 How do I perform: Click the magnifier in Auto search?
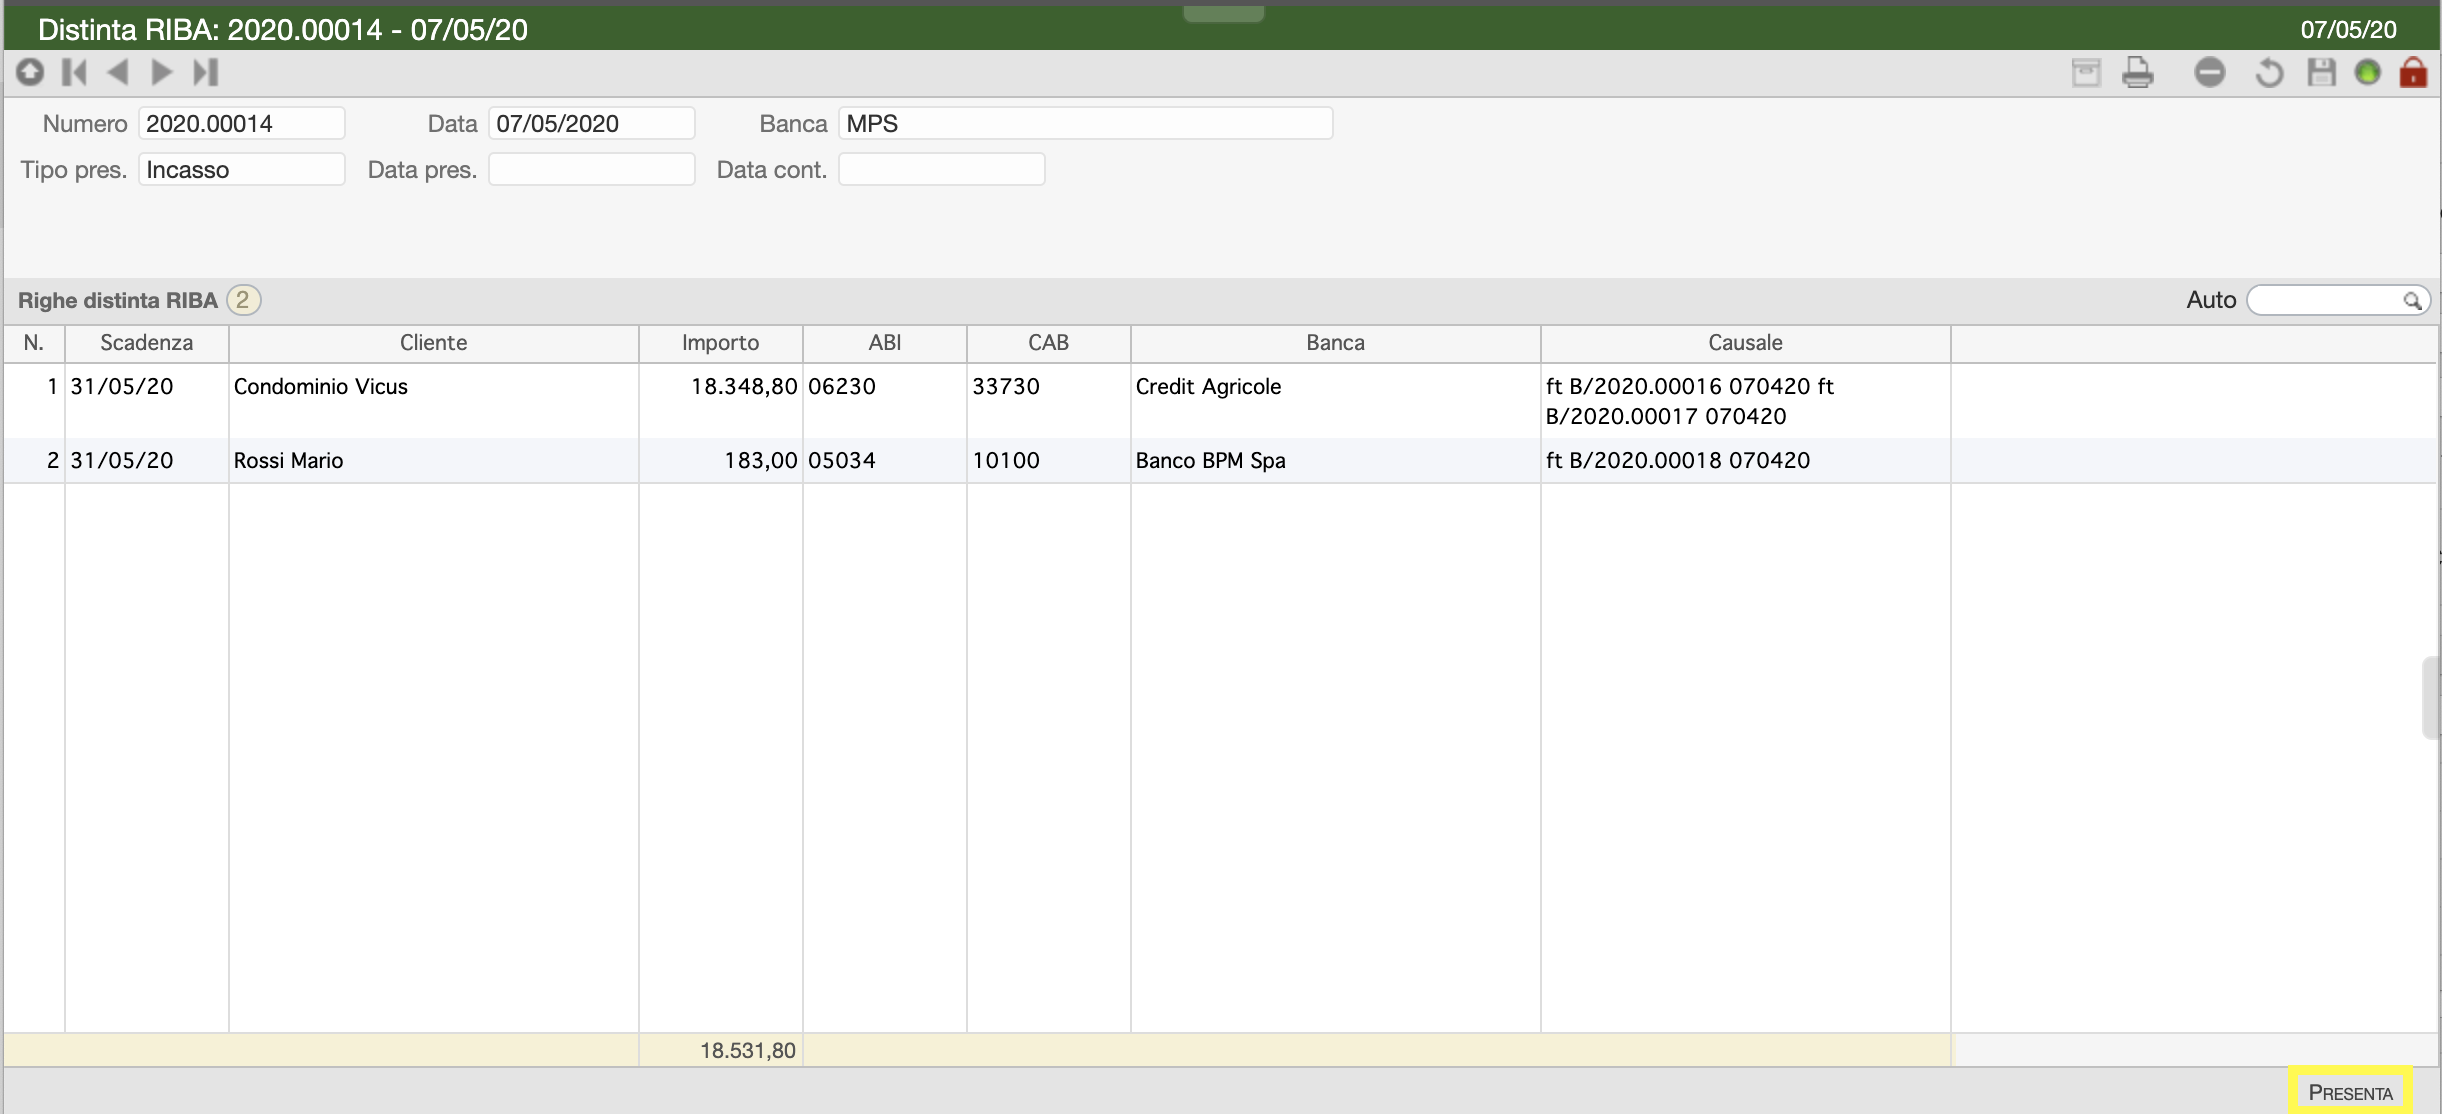[x=2413, y=300]
